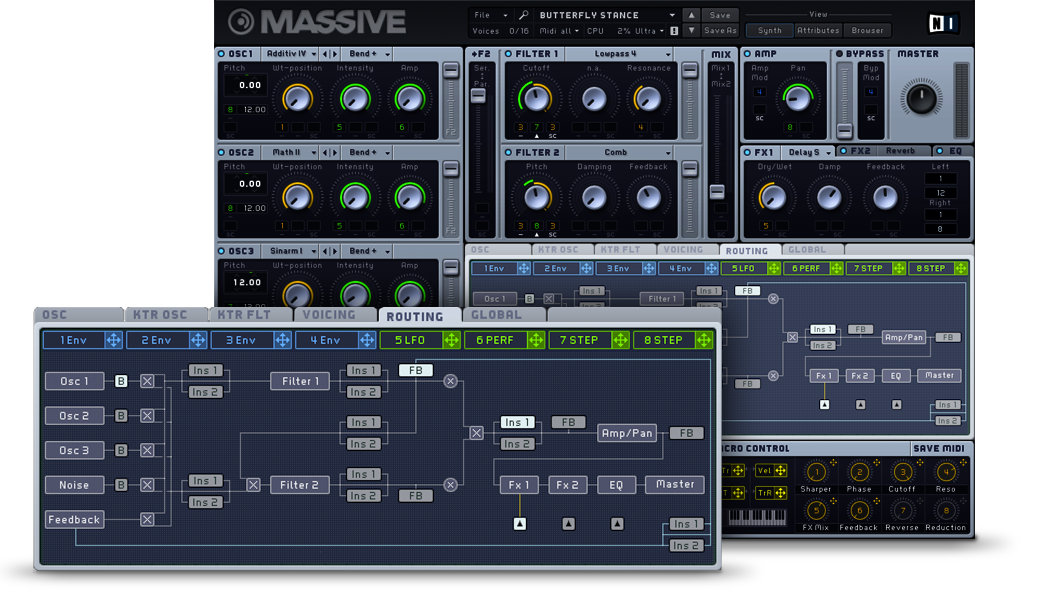Image resolution: width=1040 pixels, height=600 pixels.
Task: Adjust the OSC1 F2 routing fader
Action: [451, 71]
